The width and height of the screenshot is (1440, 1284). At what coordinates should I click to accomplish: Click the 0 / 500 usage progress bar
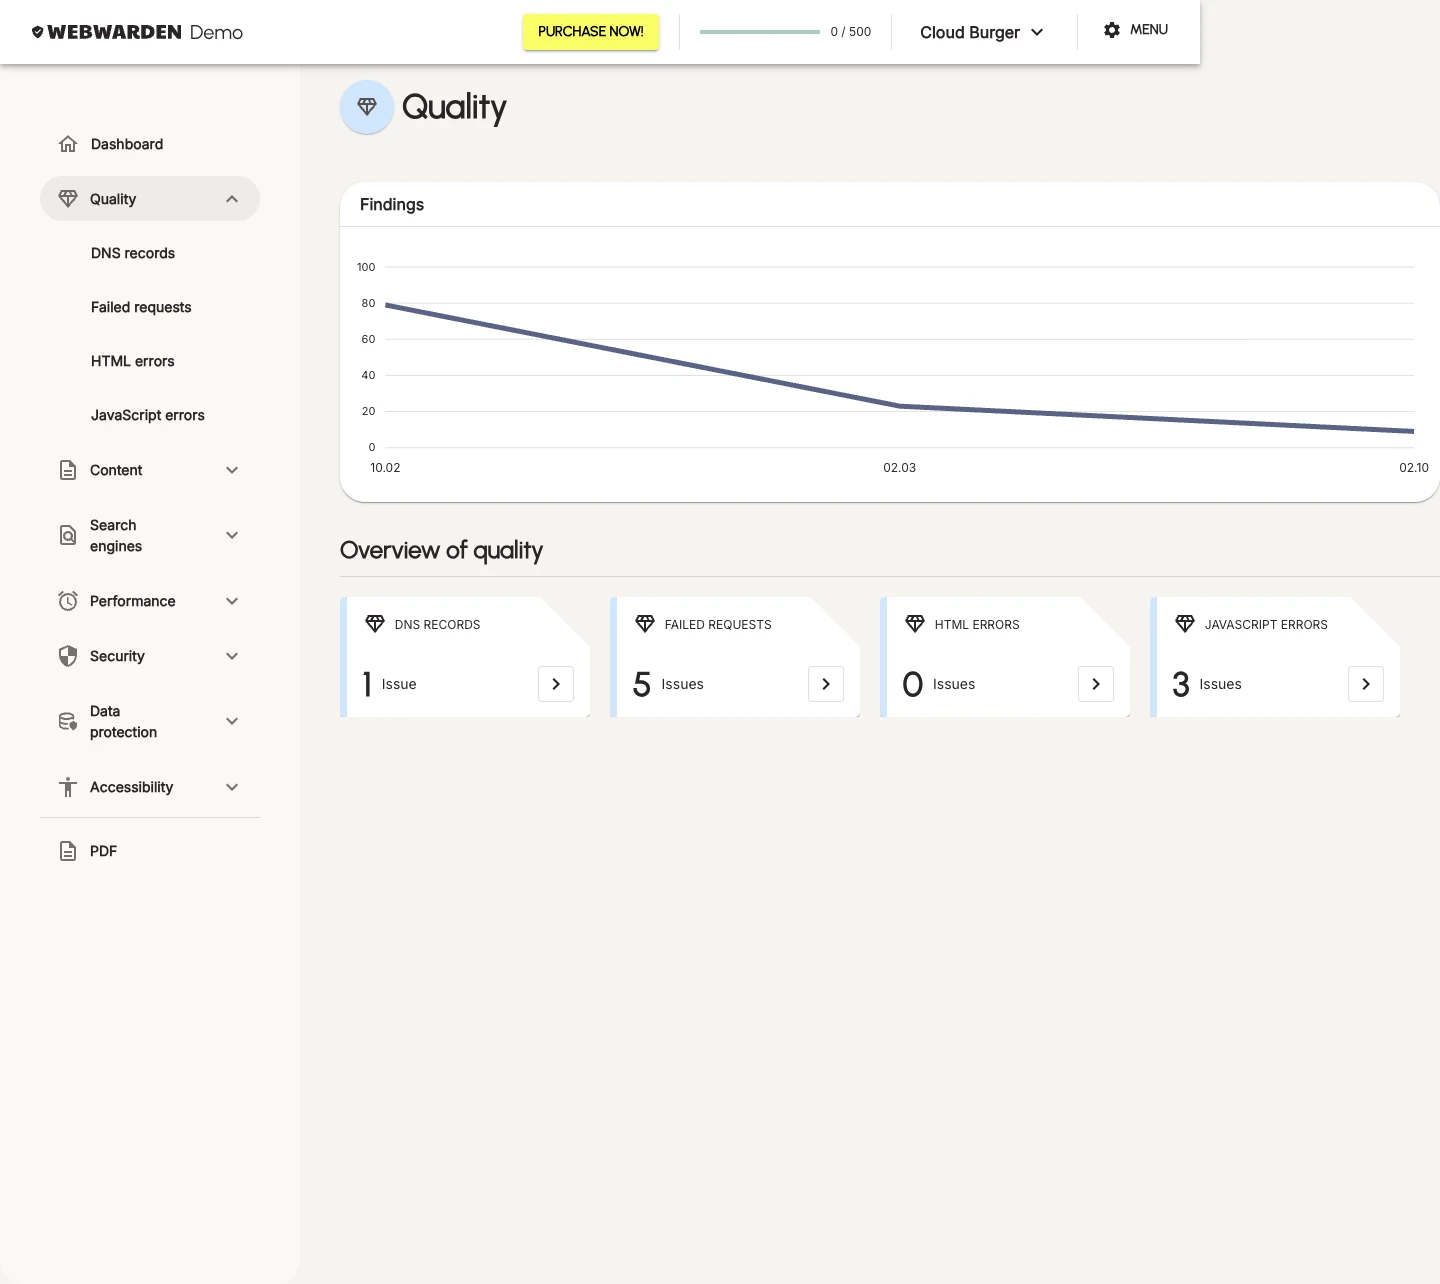[x=759, y=32]
